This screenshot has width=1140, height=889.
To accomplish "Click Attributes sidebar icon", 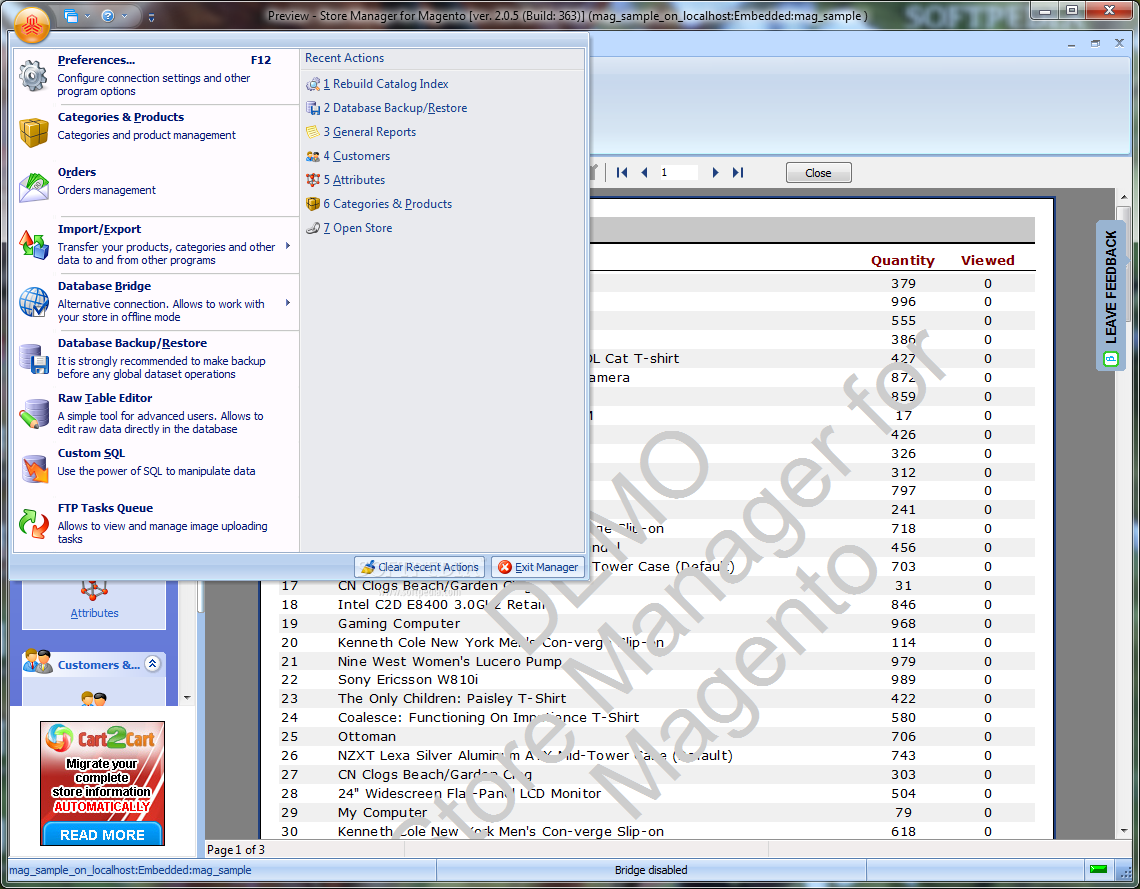I will (94, 590).
